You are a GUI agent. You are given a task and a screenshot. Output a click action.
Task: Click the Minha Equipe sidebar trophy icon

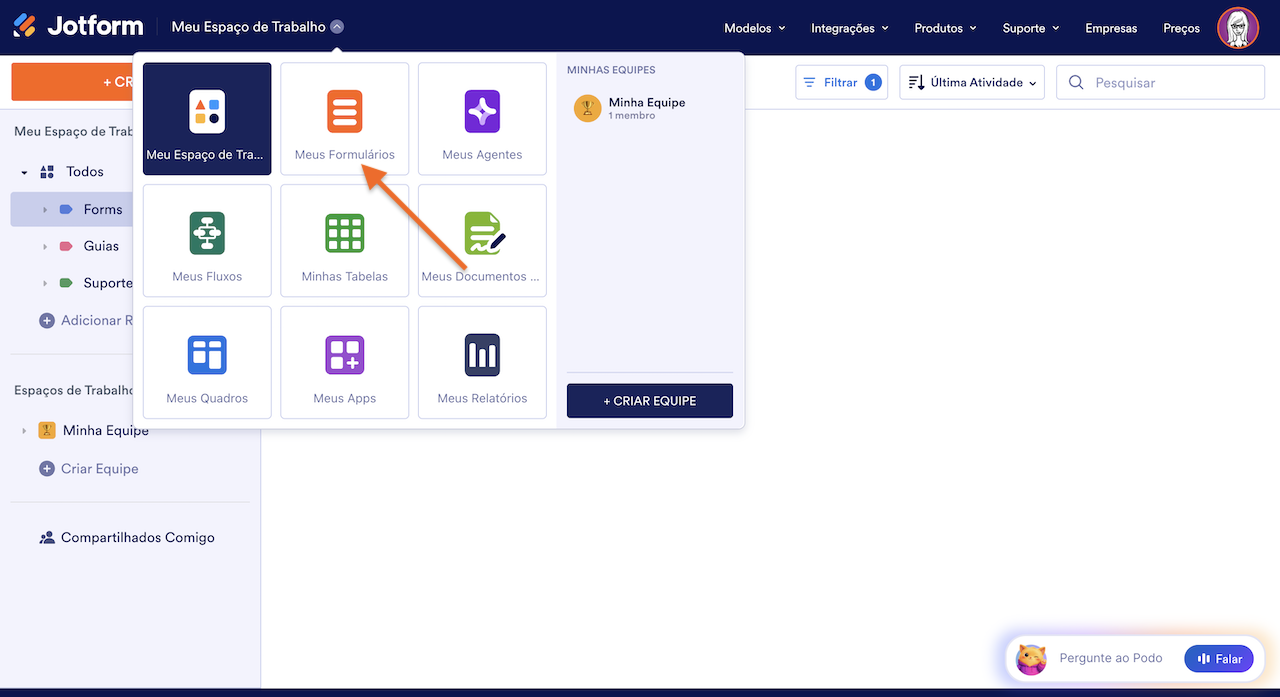click(x=46, y=430)
